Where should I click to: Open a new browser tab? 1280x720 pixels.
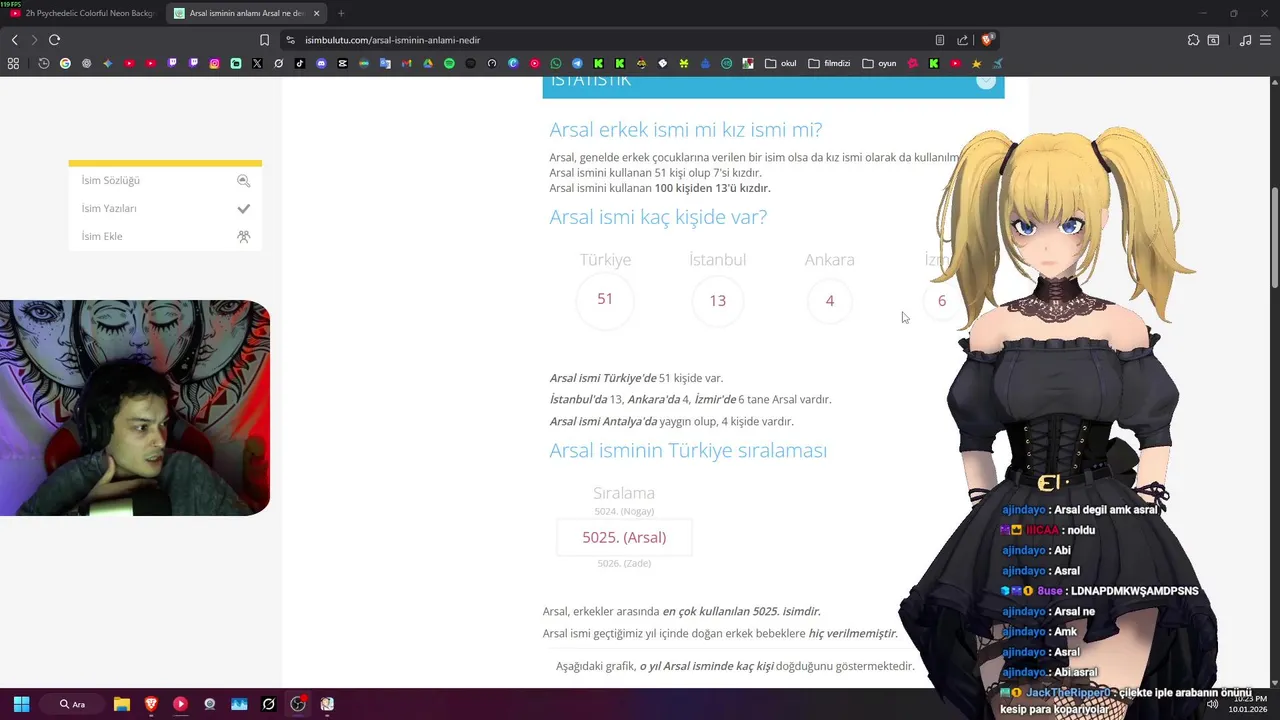coord(341,13)
